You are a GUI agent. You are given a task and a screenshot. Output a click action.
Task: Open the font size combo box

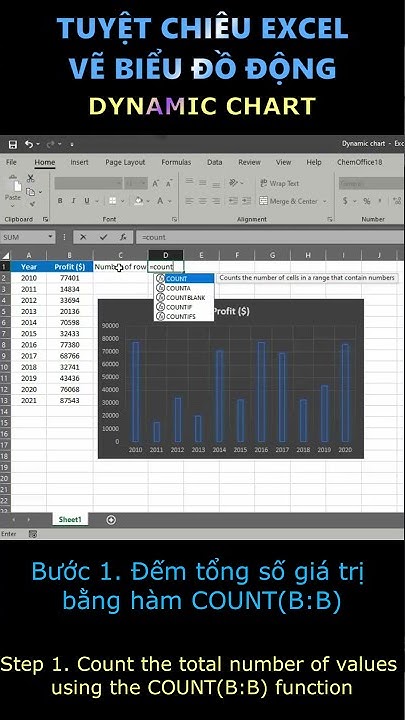coord(136,183)
